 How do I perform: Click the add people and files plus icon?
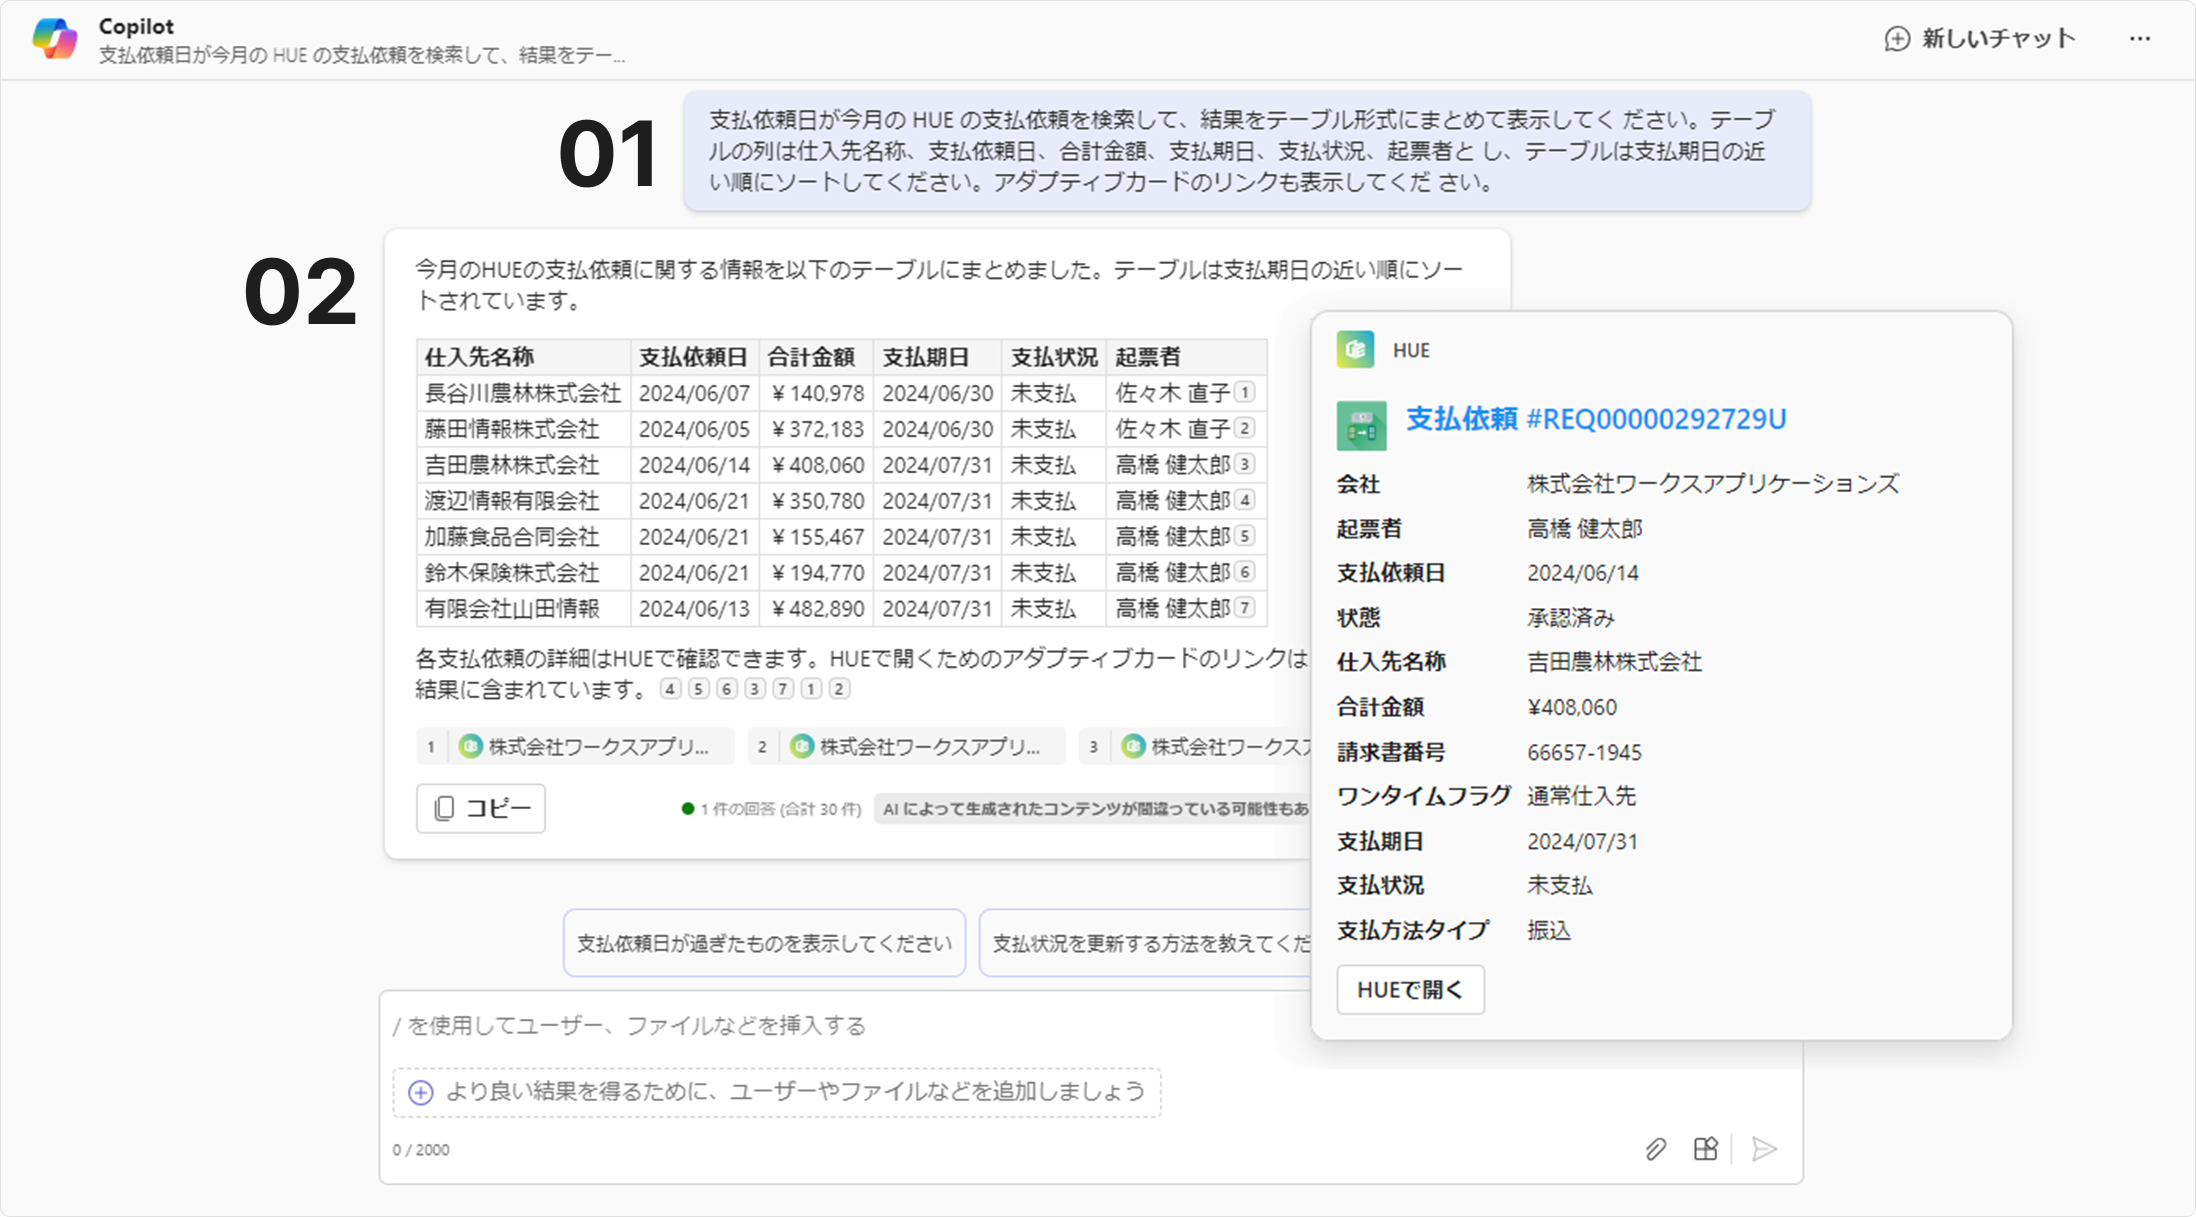click(x=421, y=1092)
